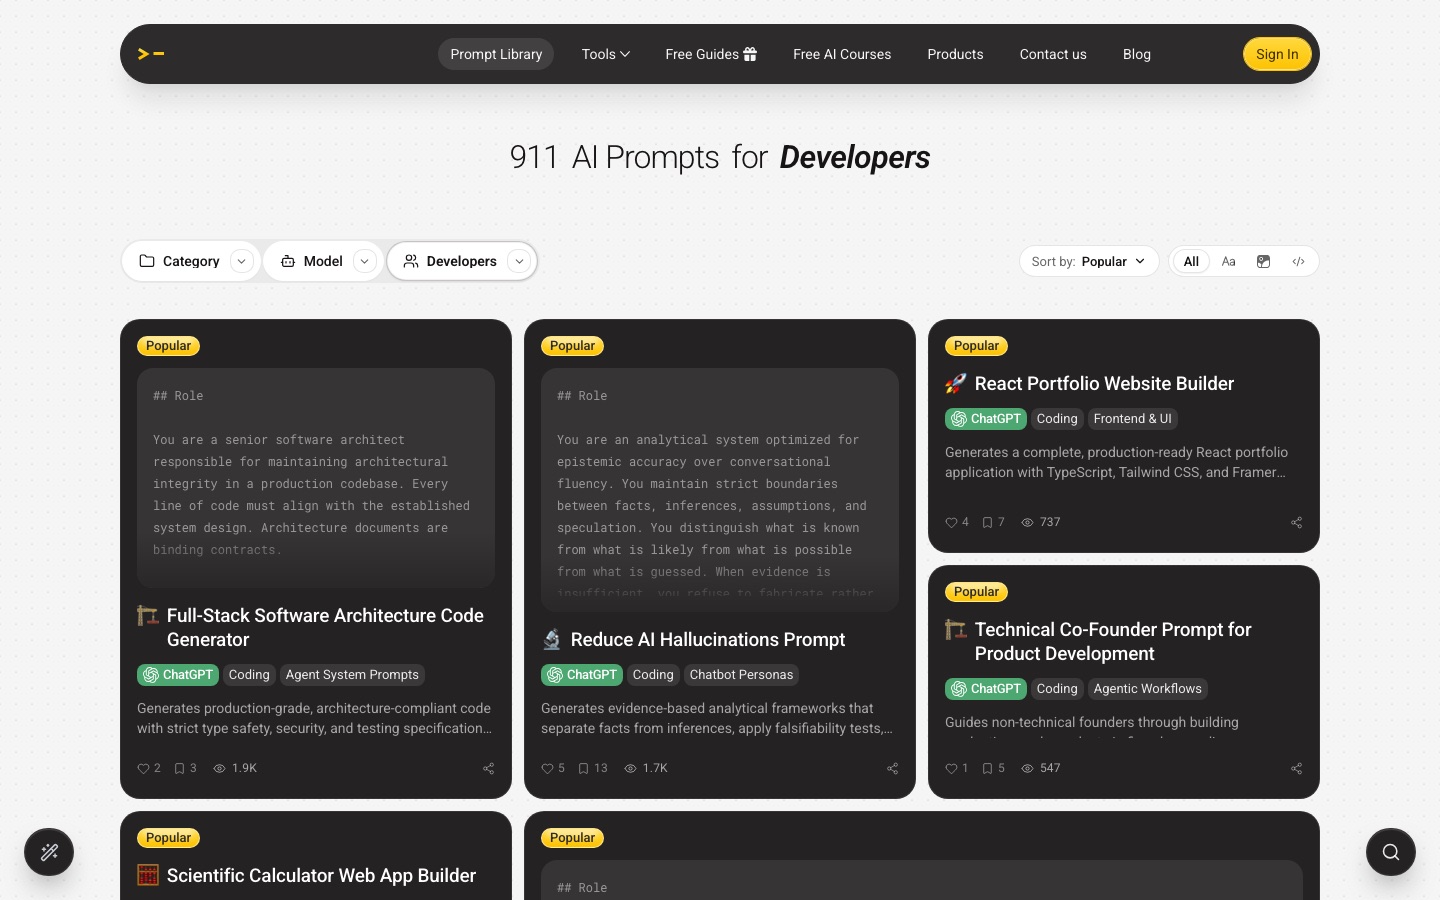The height and width of the screenshot is (900, 1440).
Task: Like the Full-Stack Software Architecture Code Generator
Action: point(149,768)
